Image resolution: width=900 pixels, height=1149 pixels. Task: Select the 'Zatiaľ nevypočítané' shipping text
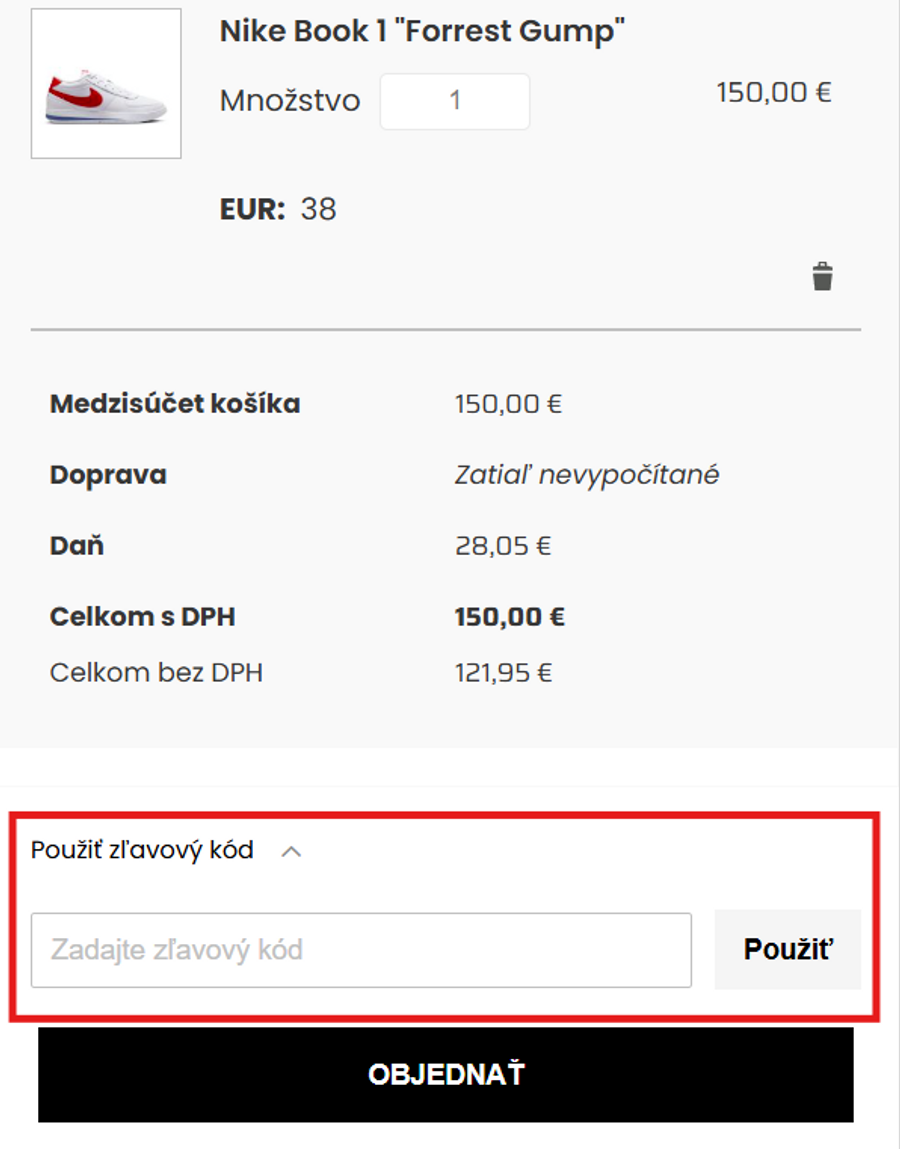[586, 474]
